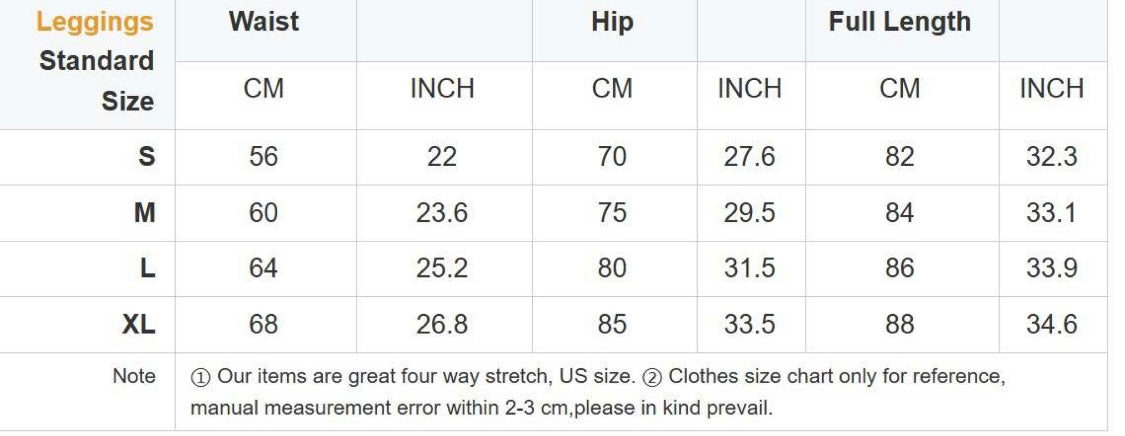Image resolution: width=1125 pixels, height=436 pixels.
Task: Click the Hip column header
Action: pyautogui.click(x=611, y=22)
